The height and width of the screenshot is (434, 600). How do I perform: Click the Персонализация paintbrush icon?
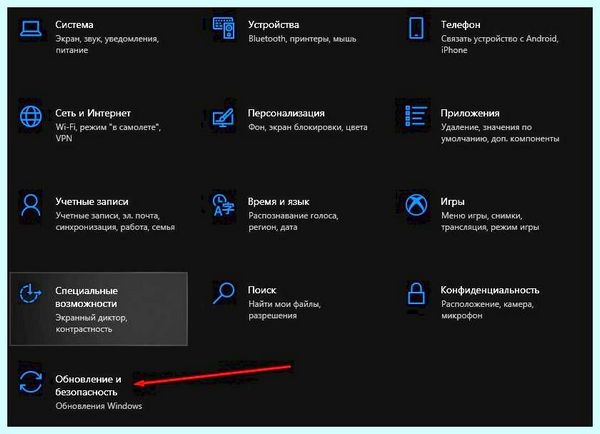click(223, 117)
